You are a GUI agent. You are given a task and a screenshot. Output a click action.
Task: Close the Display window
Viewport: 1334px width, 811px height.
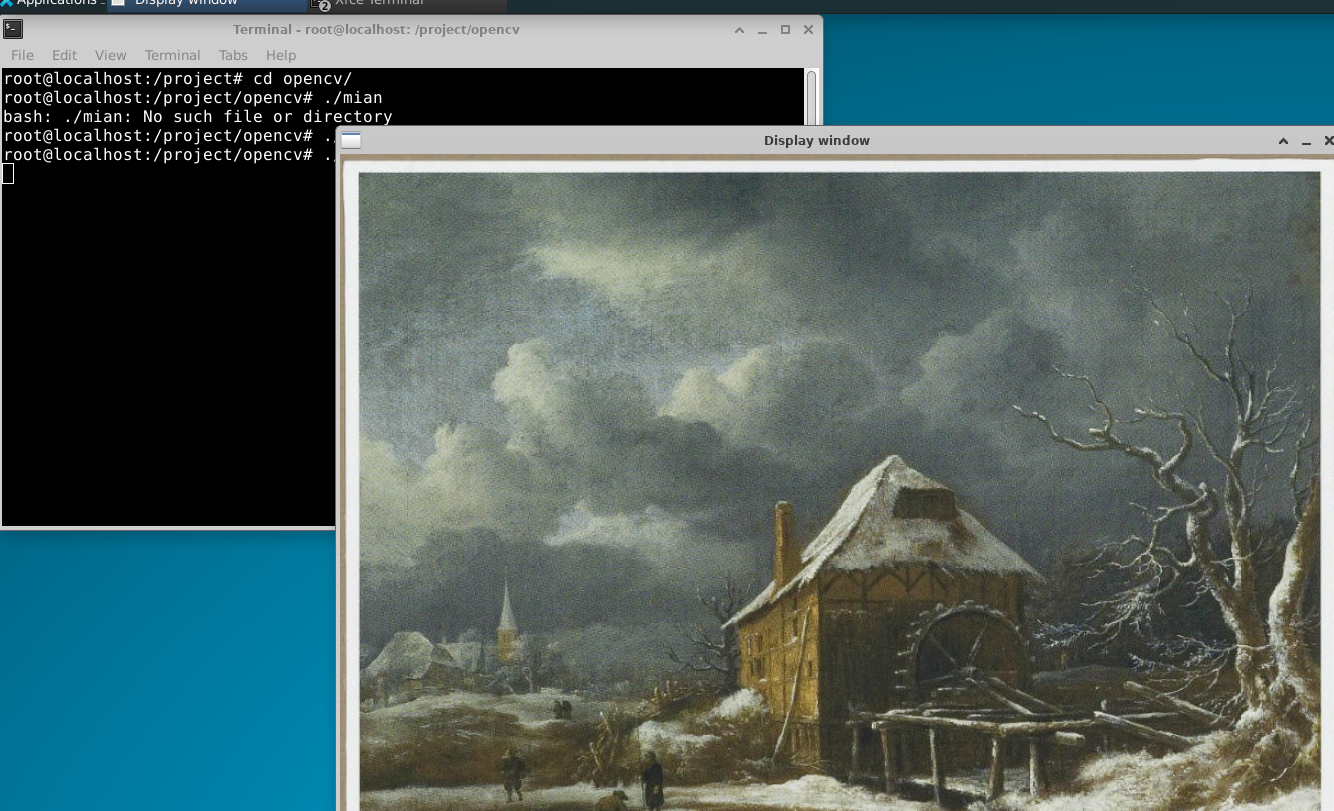click(1328, 141)
